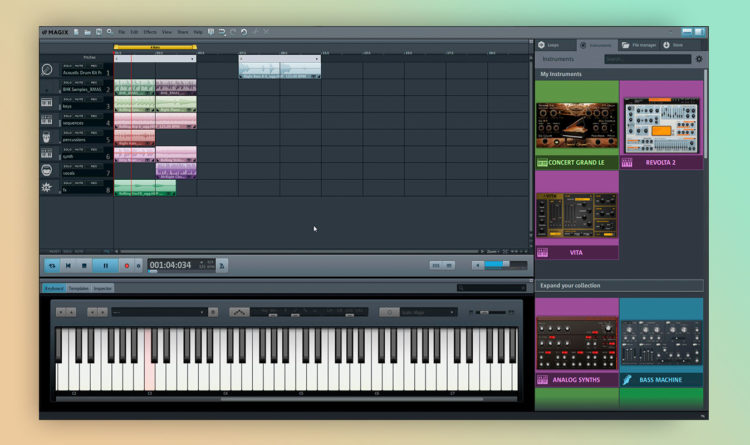Open the scale selection dropdown in keyboard panel
Image resolution: width=750 pixels, height=445 pixels.
point(427,312)
